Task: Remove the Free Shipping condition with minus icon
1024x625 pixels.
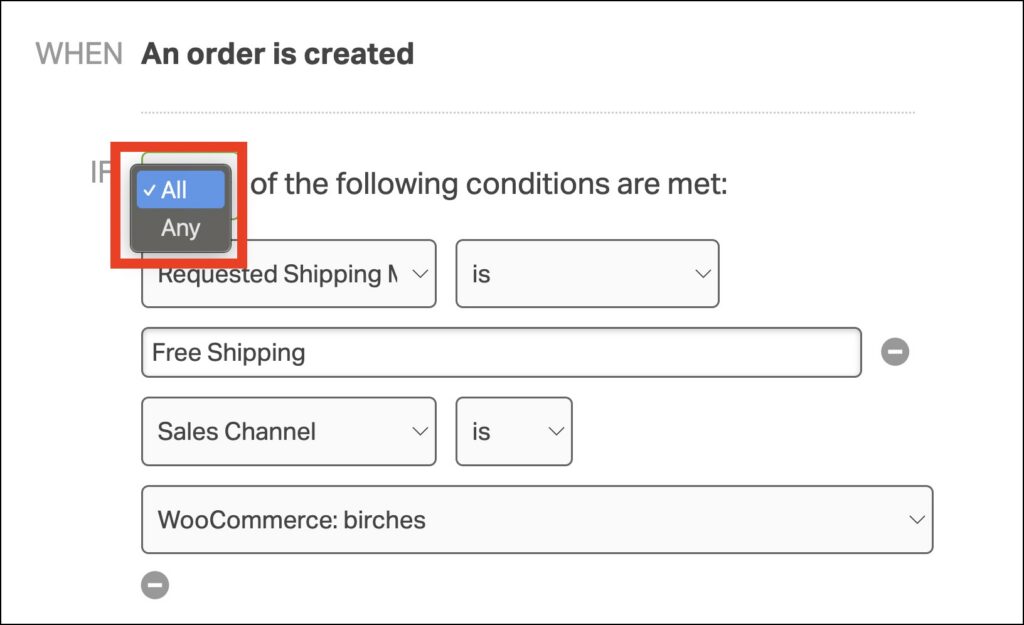Action: pos(895,352)
